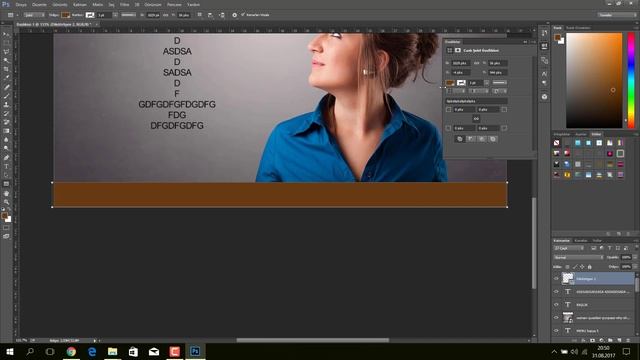Select the Lasso tool
This screenshot has height=360, width=640.
click(x=6, y=52)
